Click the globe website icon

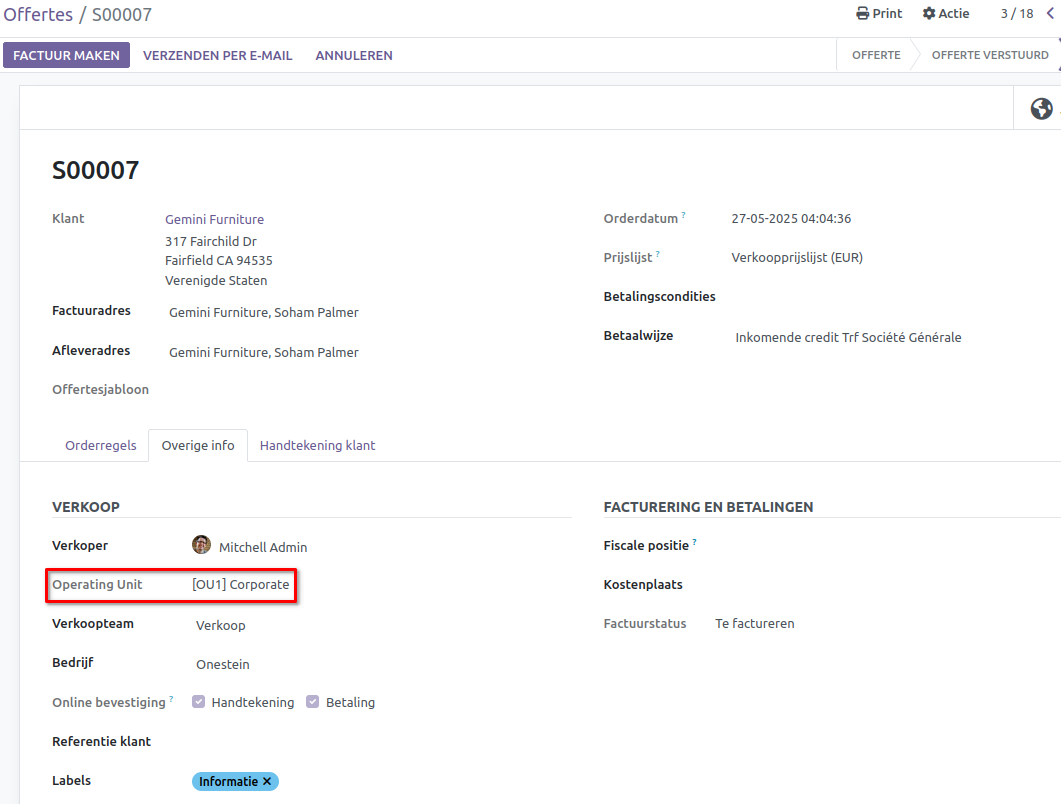pyautogui.click(x=1041, y=108)
